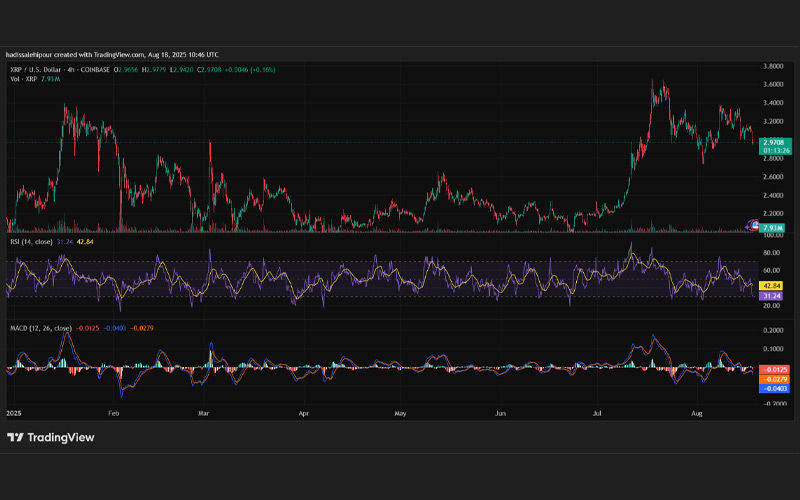Click the Mar label on time axis

coord(204,413)
